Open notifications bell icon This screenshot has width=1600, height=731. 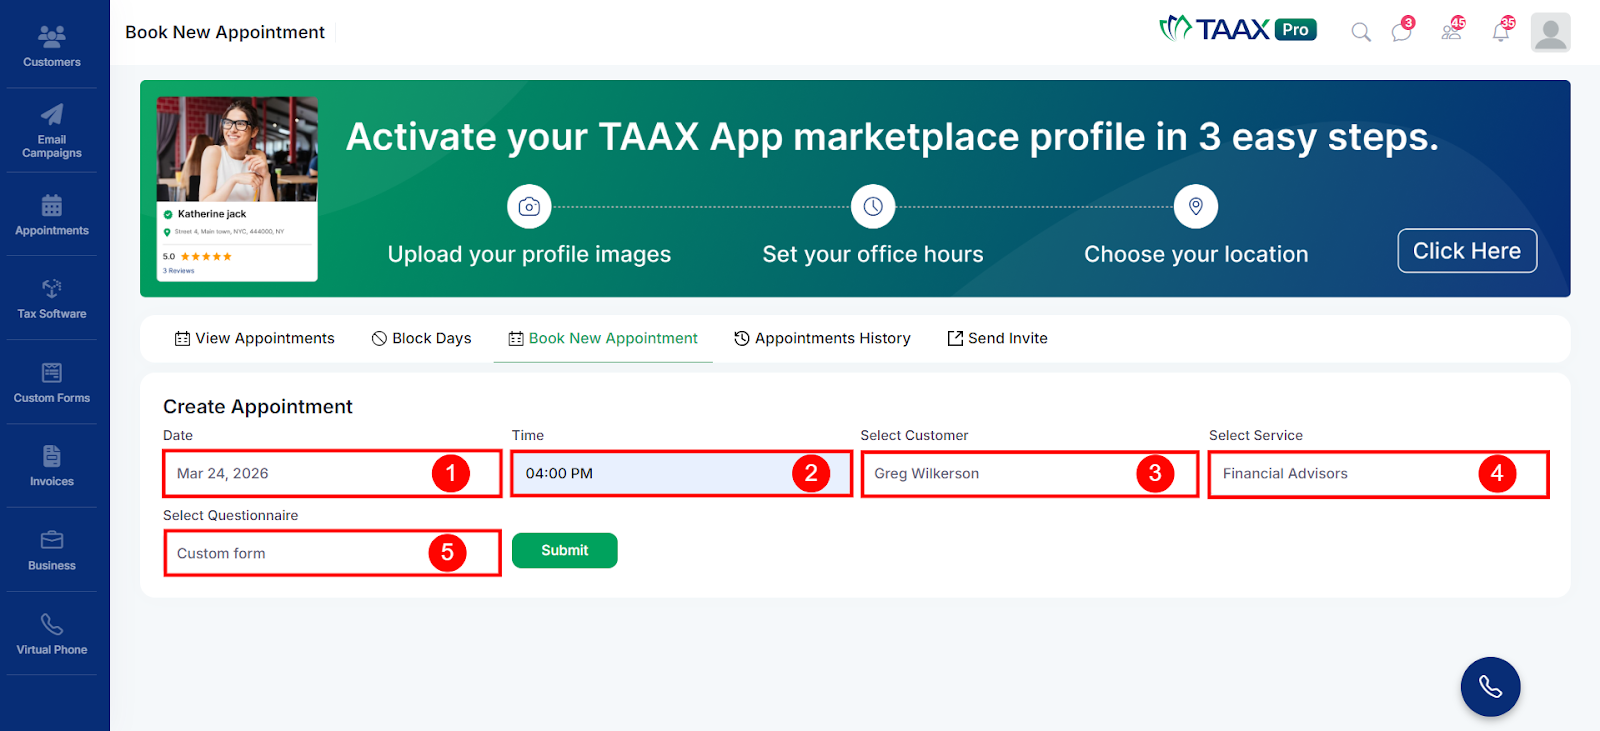(1502, 30)
